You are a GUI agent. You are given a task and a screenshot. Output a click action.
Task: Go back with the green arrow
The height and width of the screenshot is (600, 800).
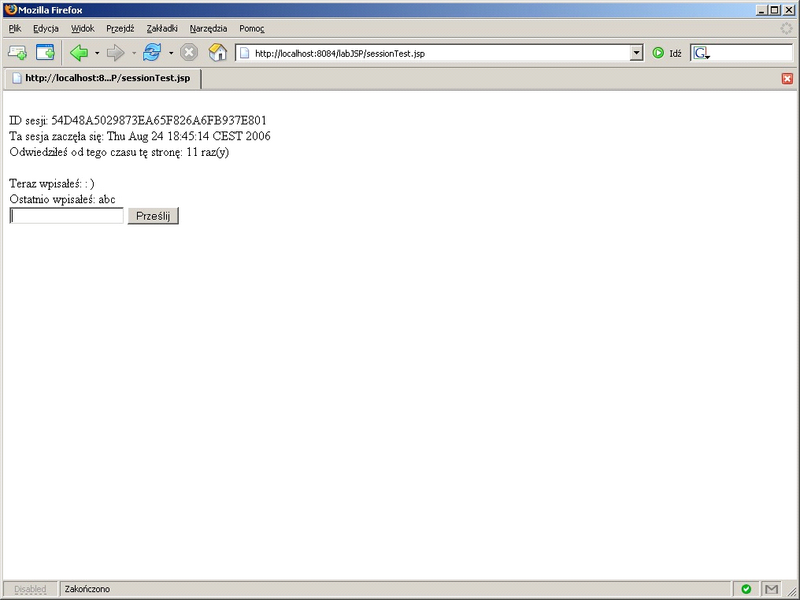79,53
